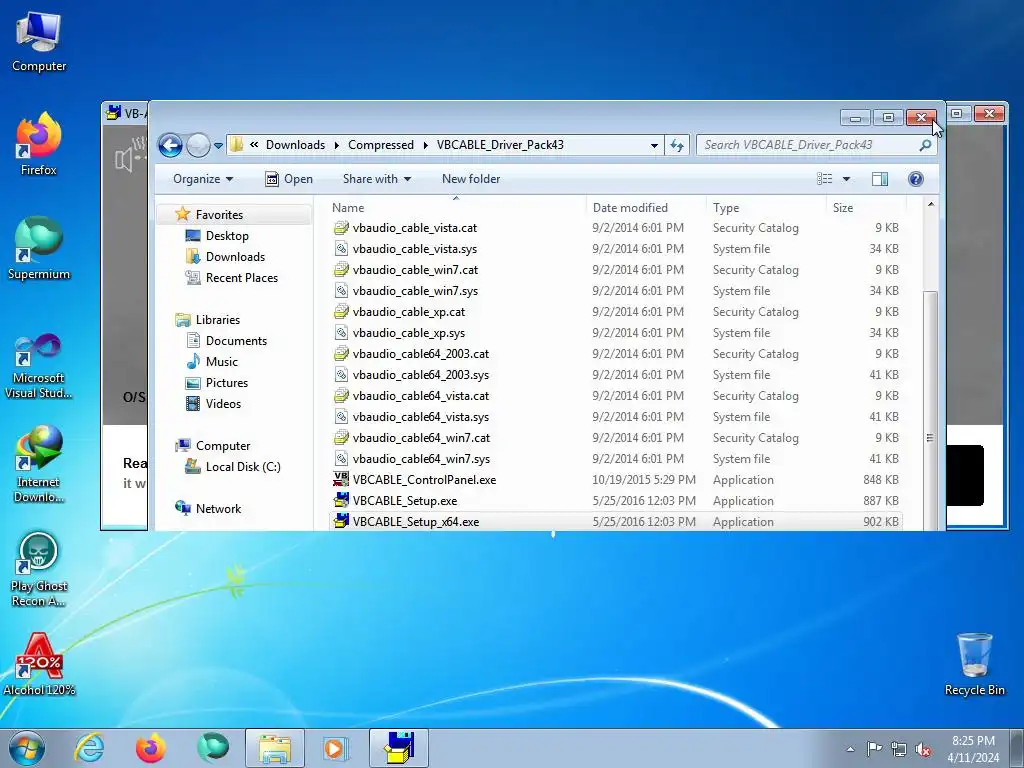
Task: Open Play Ghost Recon desktop shortcut
Action: 39,568
